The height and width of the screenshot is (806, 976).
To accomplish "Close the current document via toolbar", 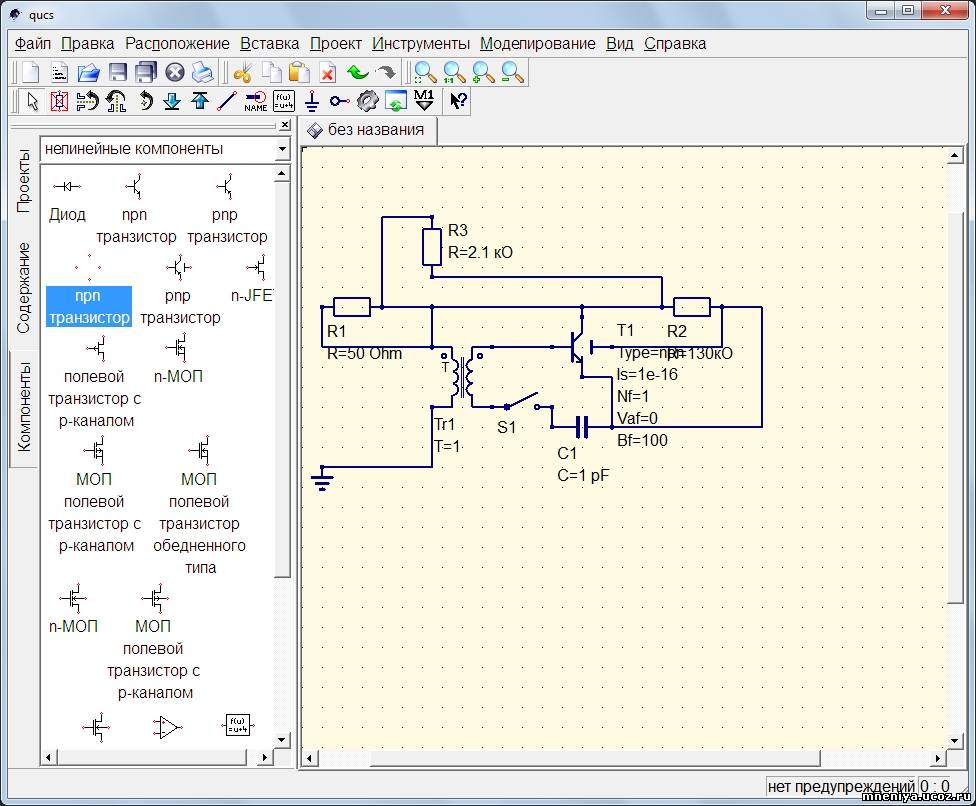I will click(x=175, y=73).
